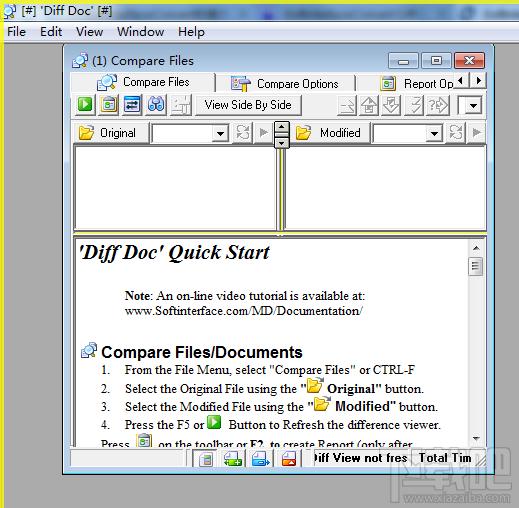Click the Original file open button
Viewport: 519px width, 508px height.
(x=111, y=133)
